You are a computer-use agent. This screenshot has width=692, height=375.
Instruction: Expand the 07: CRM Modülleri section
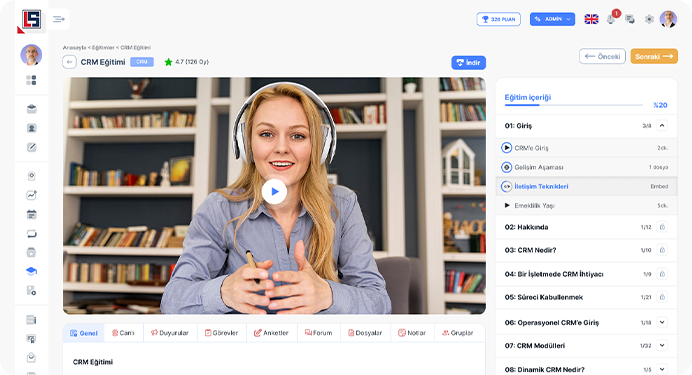(x=662, y=345)
